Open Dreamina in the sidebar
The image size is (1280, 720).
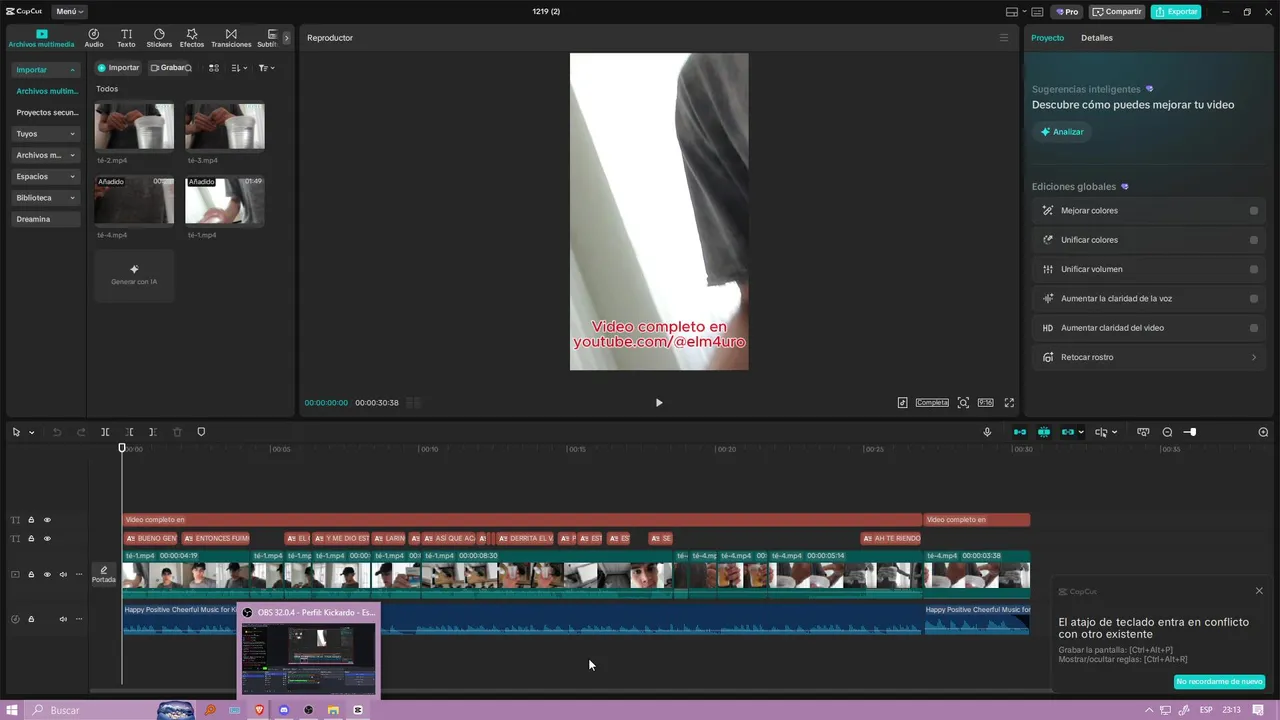point(46,219)
